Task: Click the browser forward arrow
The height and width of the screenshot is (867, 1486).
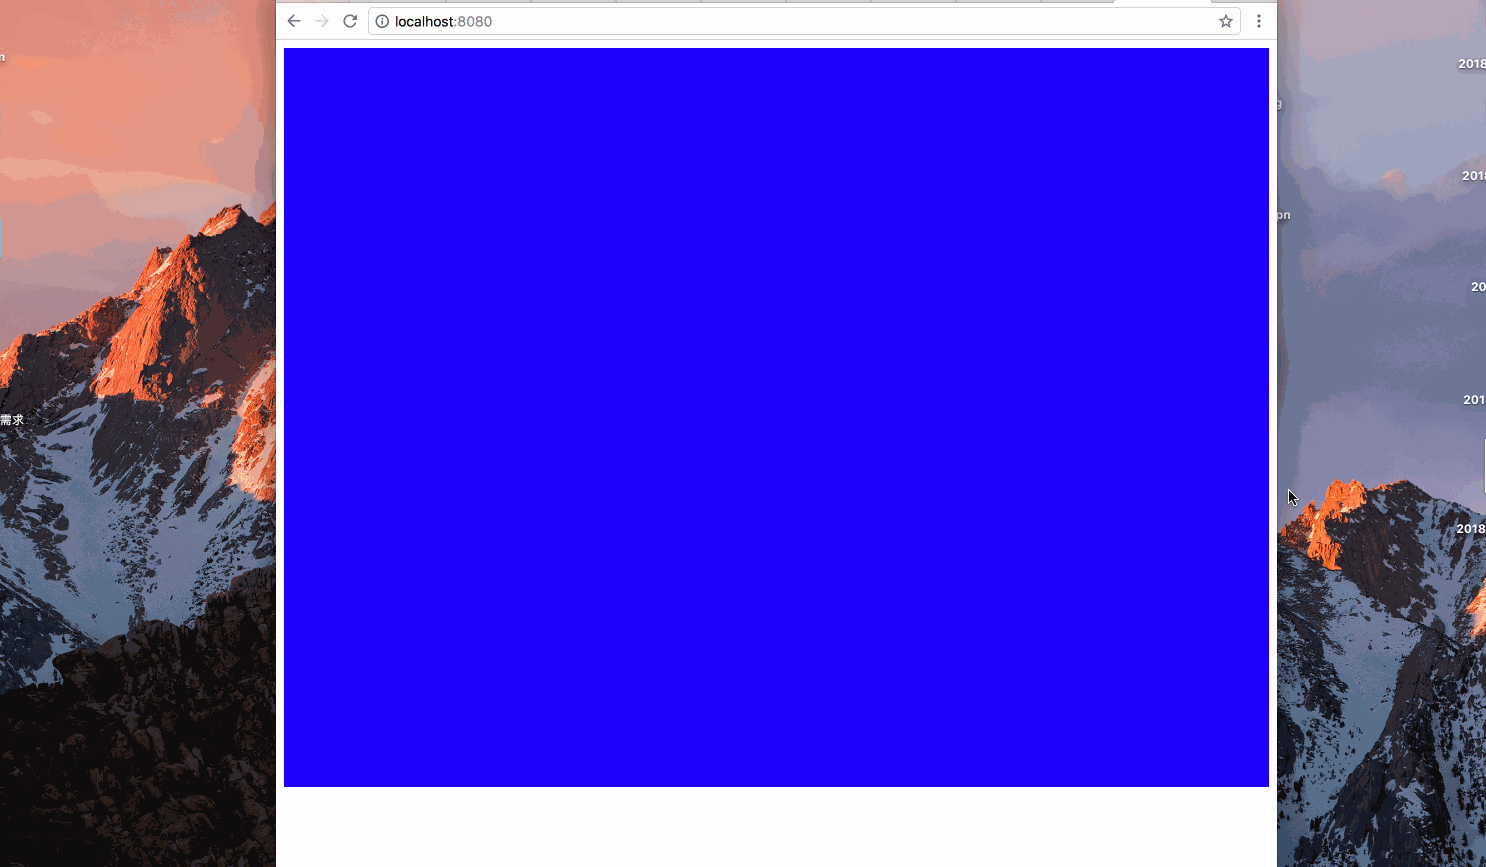Action: [x=322, y=21]
